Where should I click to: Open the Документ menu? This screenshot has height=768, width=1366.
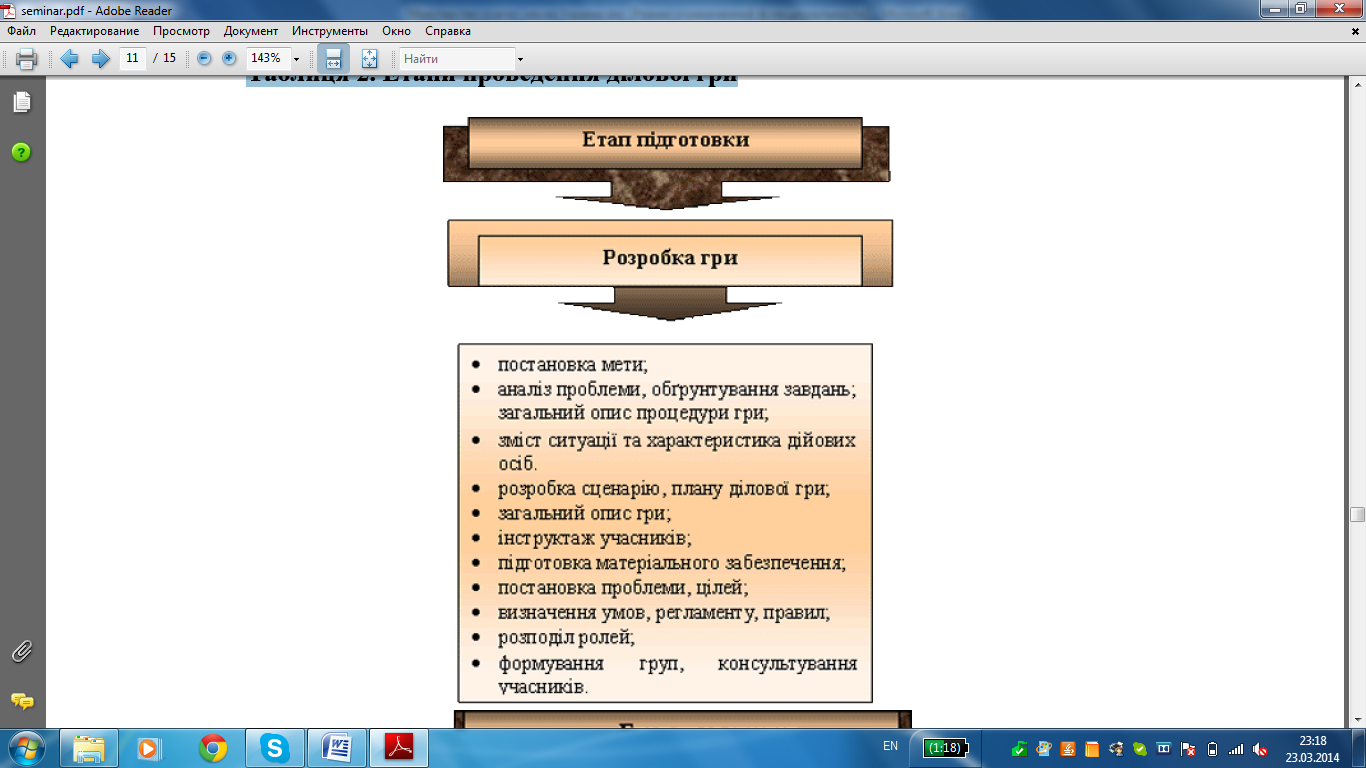pyautogui.click(x=251, y=31)
